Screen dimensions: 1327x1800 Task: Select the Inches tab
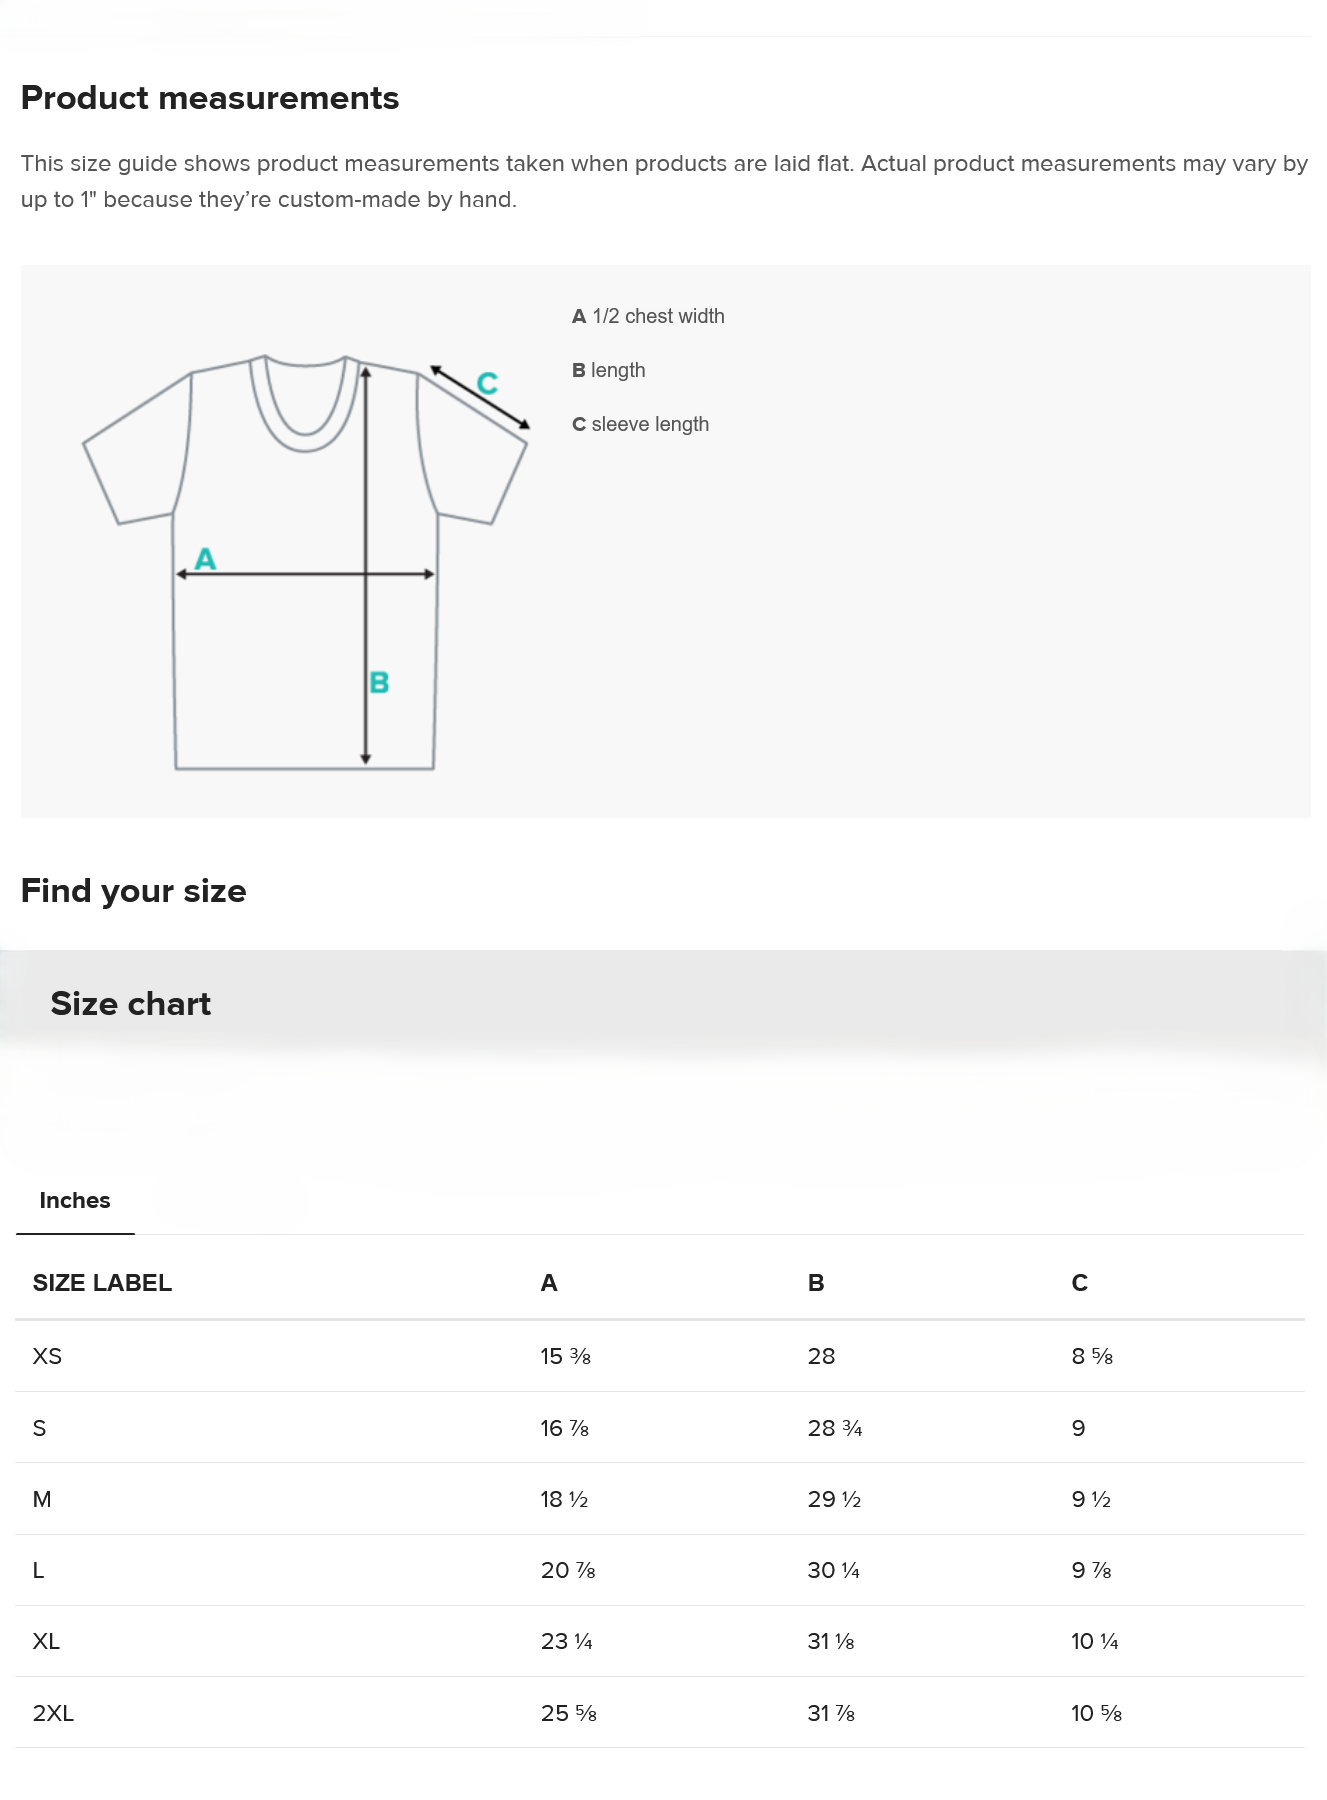75,1200
